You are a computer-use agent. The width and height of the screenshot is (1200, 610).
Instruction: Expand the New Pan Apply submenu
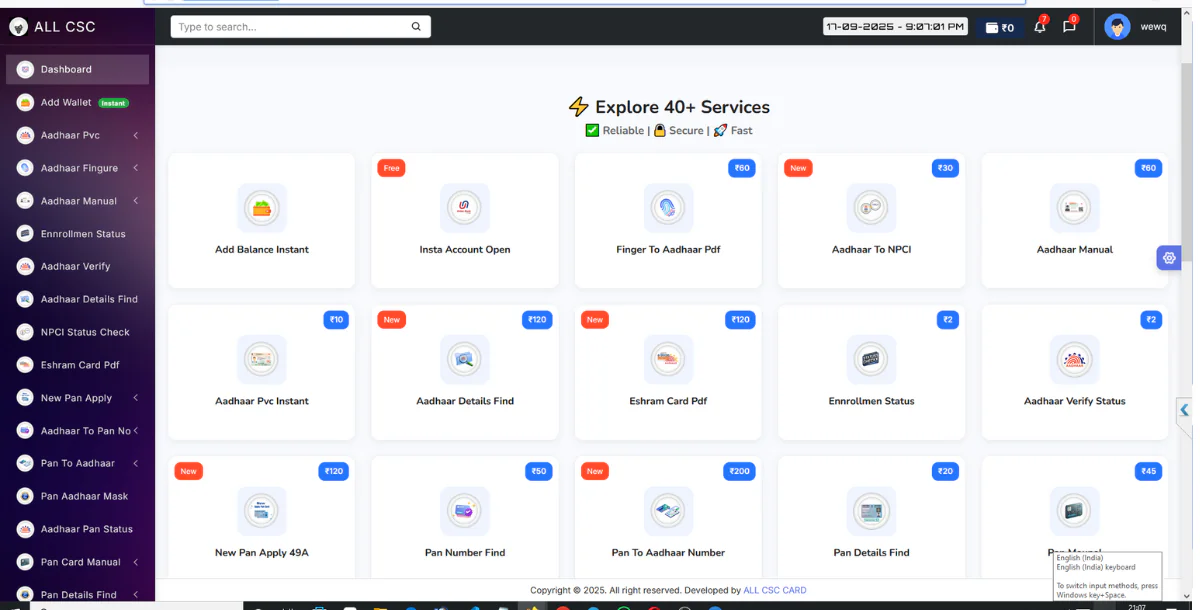coord(135,398)
